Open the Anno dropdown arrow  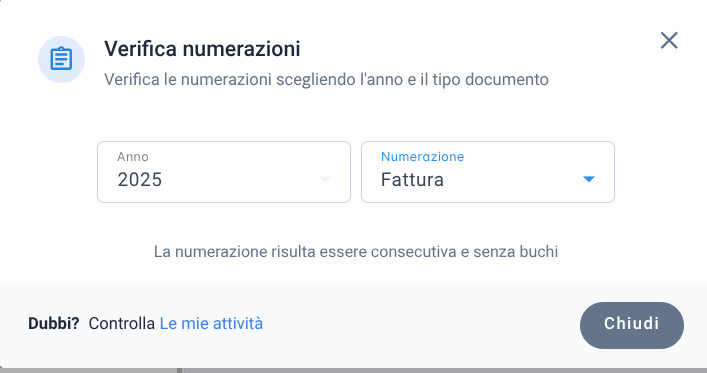tap(325, 179)
